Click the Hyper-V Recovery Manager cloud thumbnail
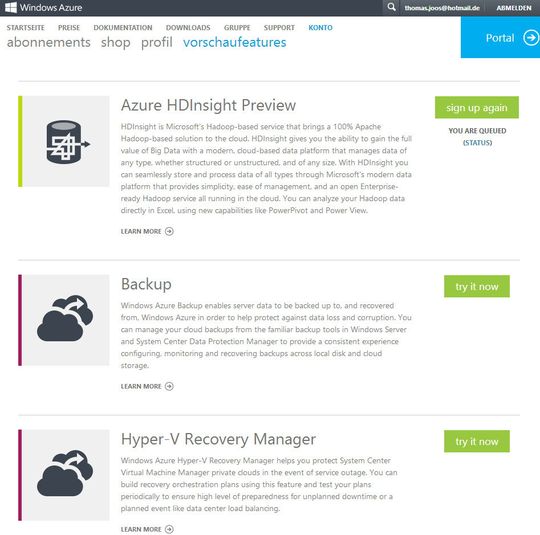The width and height of the screenshot is (540, 535). [65, 474]
